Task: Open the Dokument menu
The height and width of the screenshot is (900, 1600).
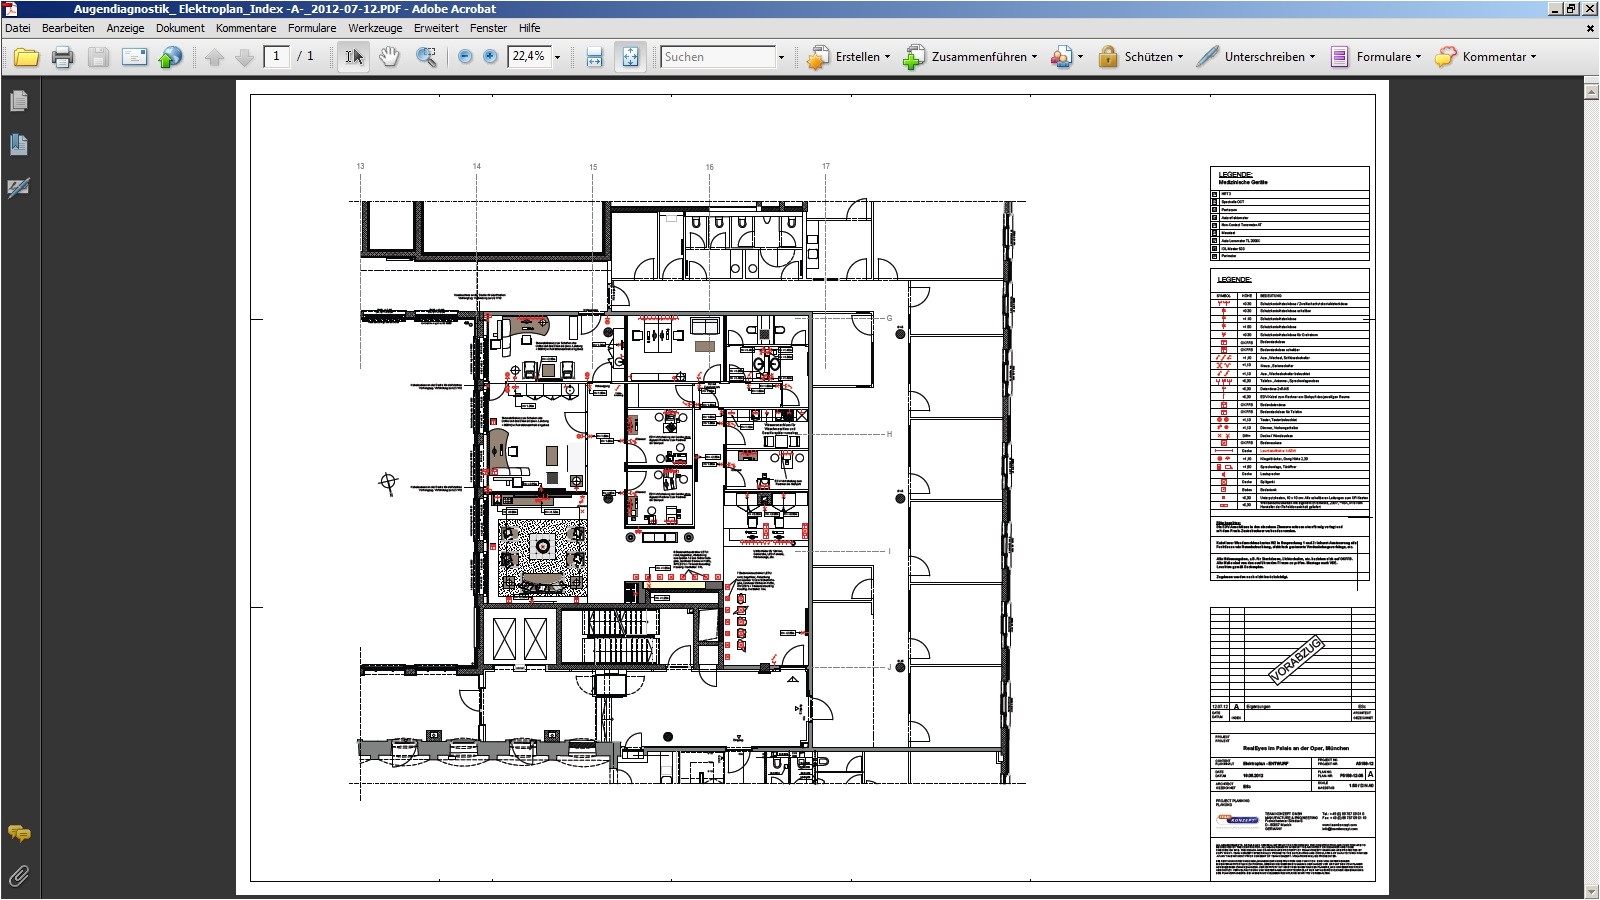Action: [180, 28]
